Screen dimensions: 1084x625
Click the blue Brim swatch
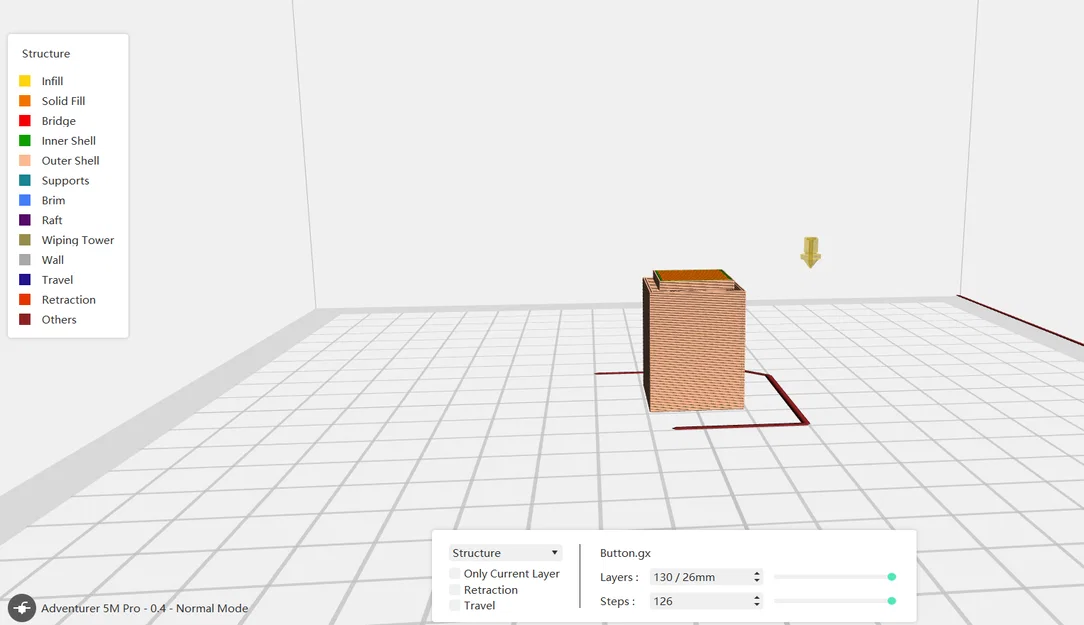pos(25,200)
